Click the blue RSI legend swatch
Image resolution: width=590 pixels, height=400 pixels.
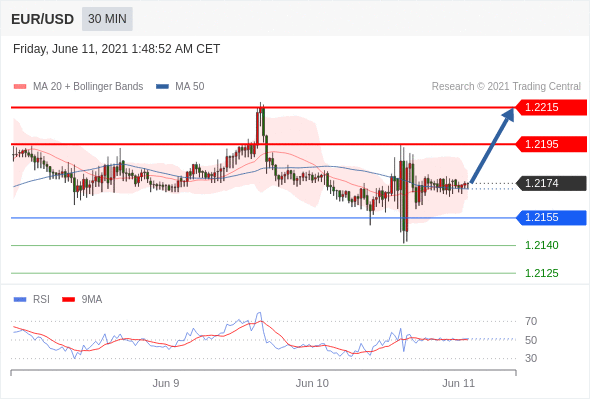(x=20, y=300)
